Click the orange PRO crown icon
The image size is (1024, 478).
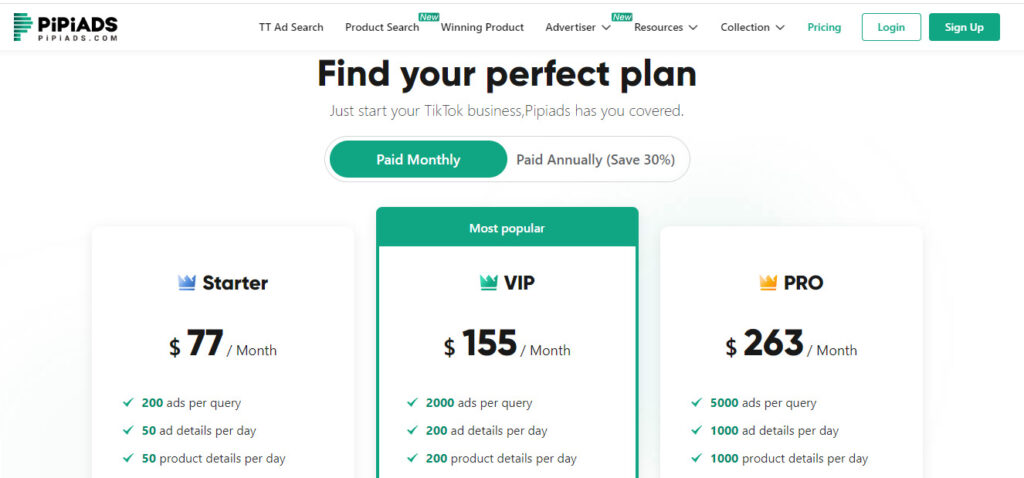pyautogui.click(x=768, y=283)
